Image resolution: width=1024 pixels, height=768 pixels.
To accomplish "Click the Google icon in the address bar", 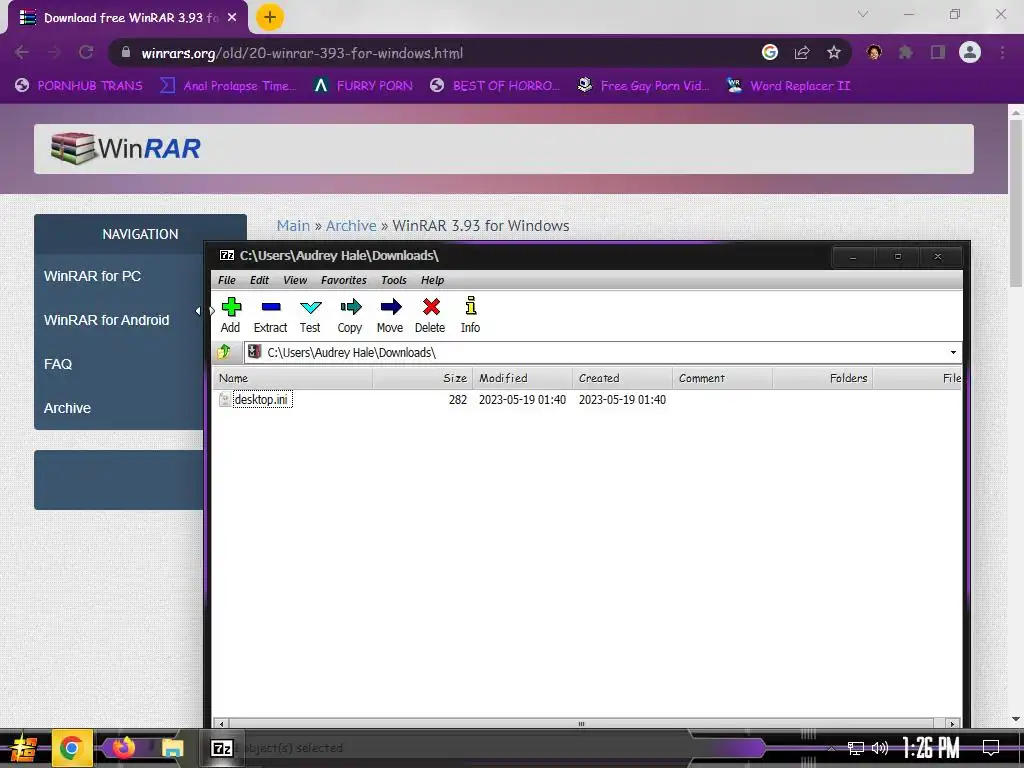I will point(770,52).
